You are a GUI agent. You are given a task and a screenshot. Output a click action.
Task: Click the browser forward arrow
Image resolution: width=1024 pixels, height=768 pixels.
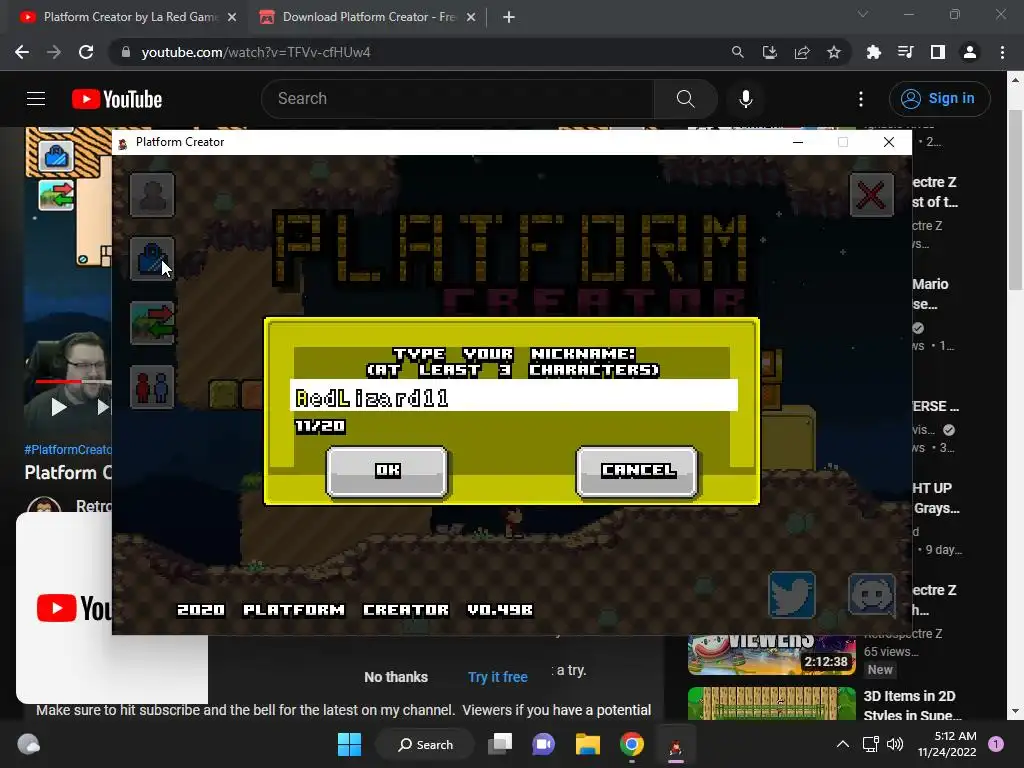click(x=54, y=52)
